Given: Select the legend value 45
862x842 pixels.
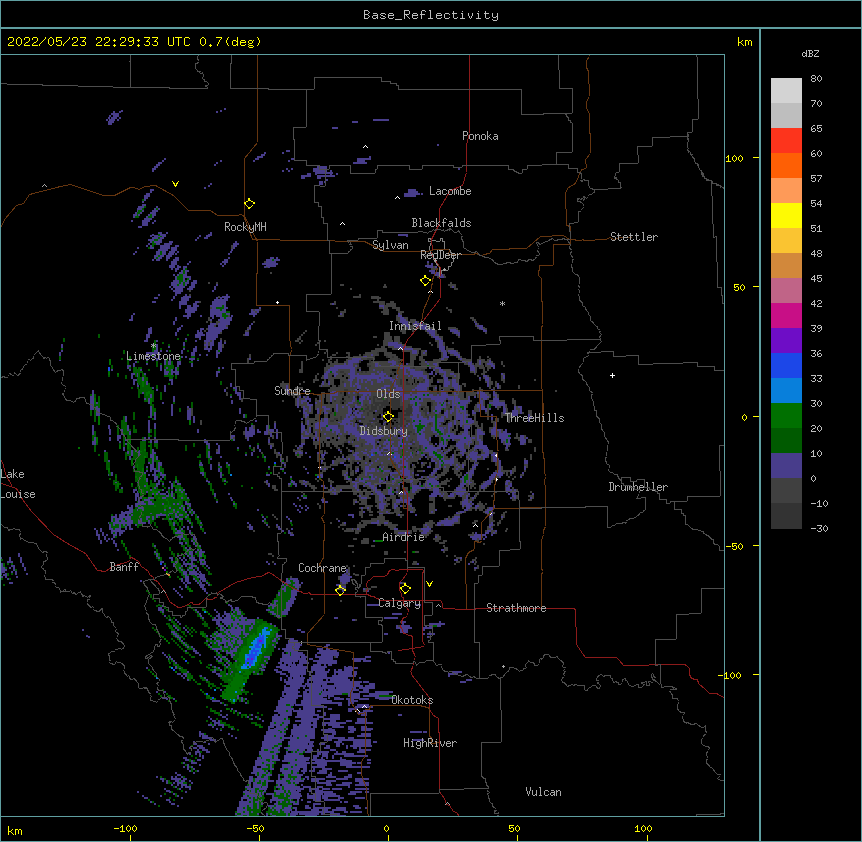Looking at the screenshot, I should (x=816, y=279).
